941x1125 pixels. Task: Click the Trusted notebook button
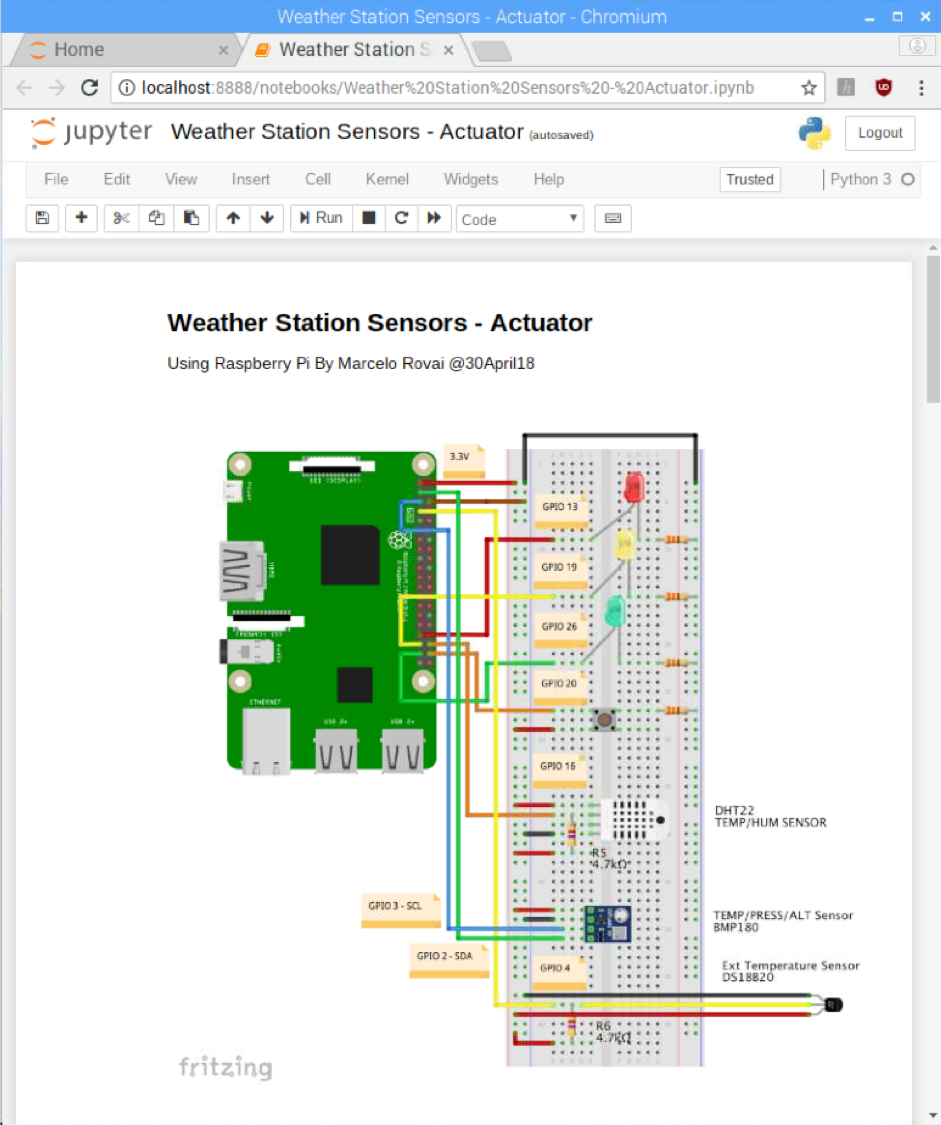click(750, 179)
